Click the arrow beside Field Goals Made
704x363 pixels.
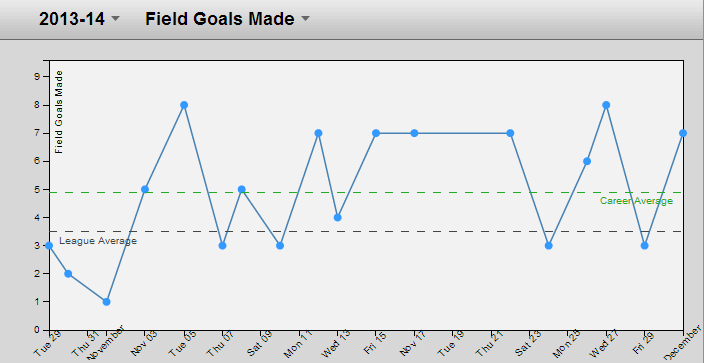(305, 18)
